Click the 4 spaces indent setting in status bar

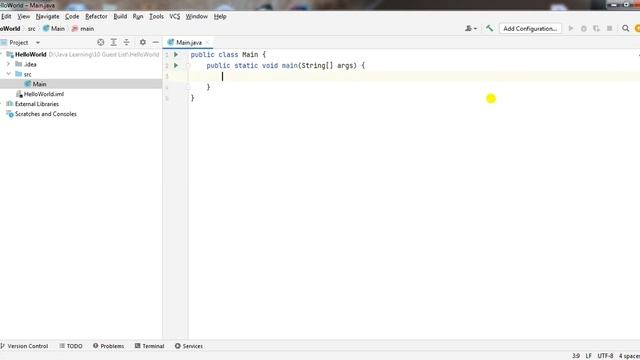(629, 356)
